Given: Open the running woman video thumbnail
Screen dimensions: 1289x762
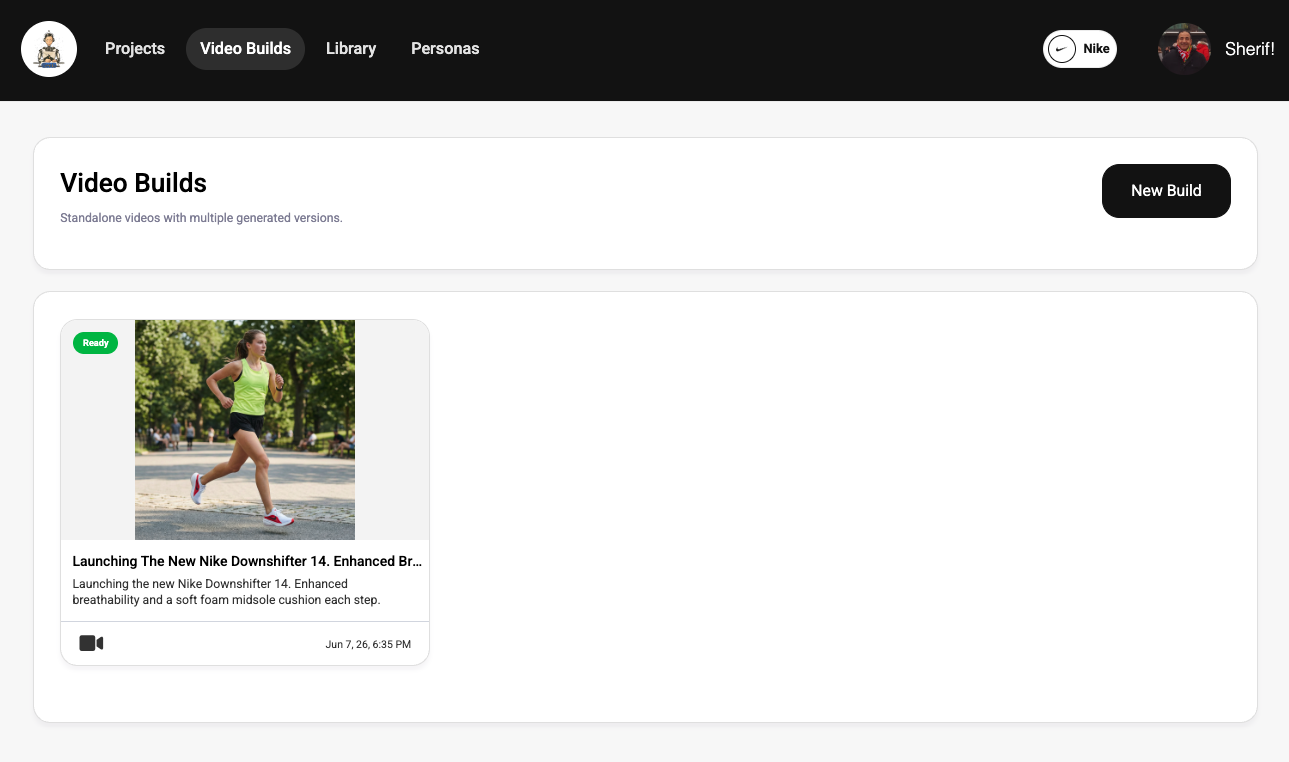Looking at the screenshot, I should (245, 430).
